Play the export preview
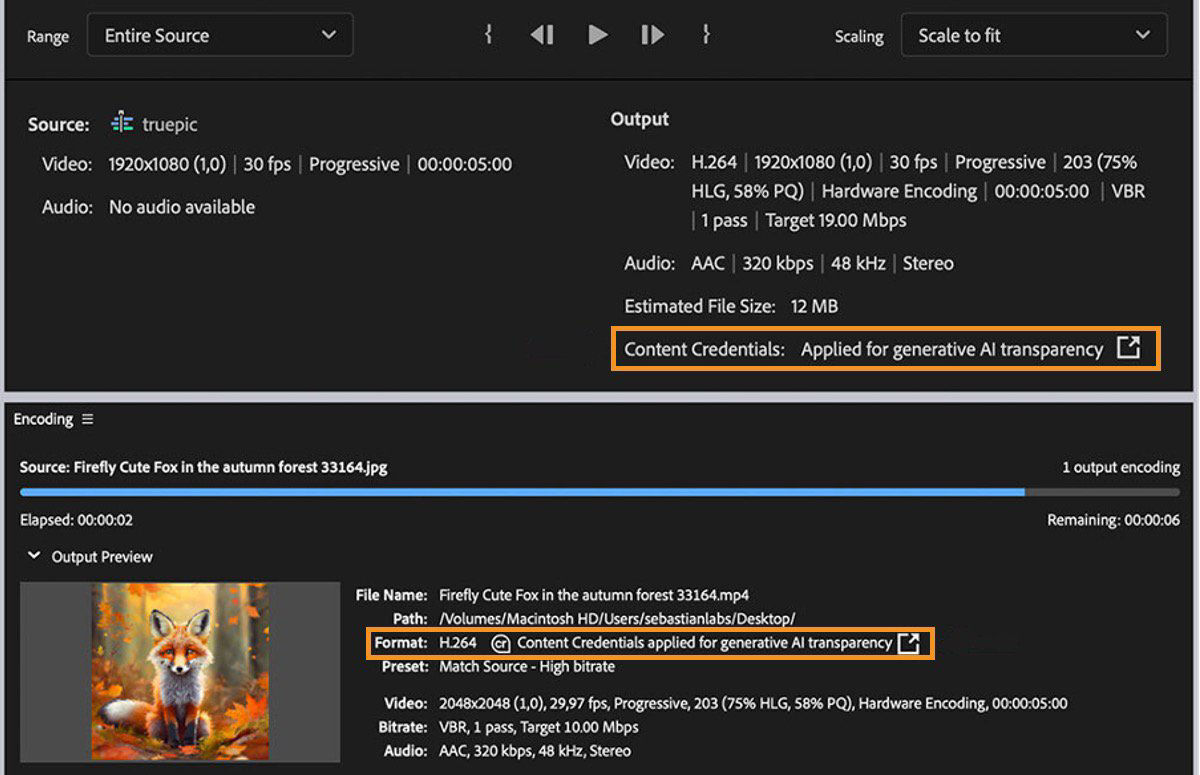This screenshot has height=775, width=1200. click(597, 34)
